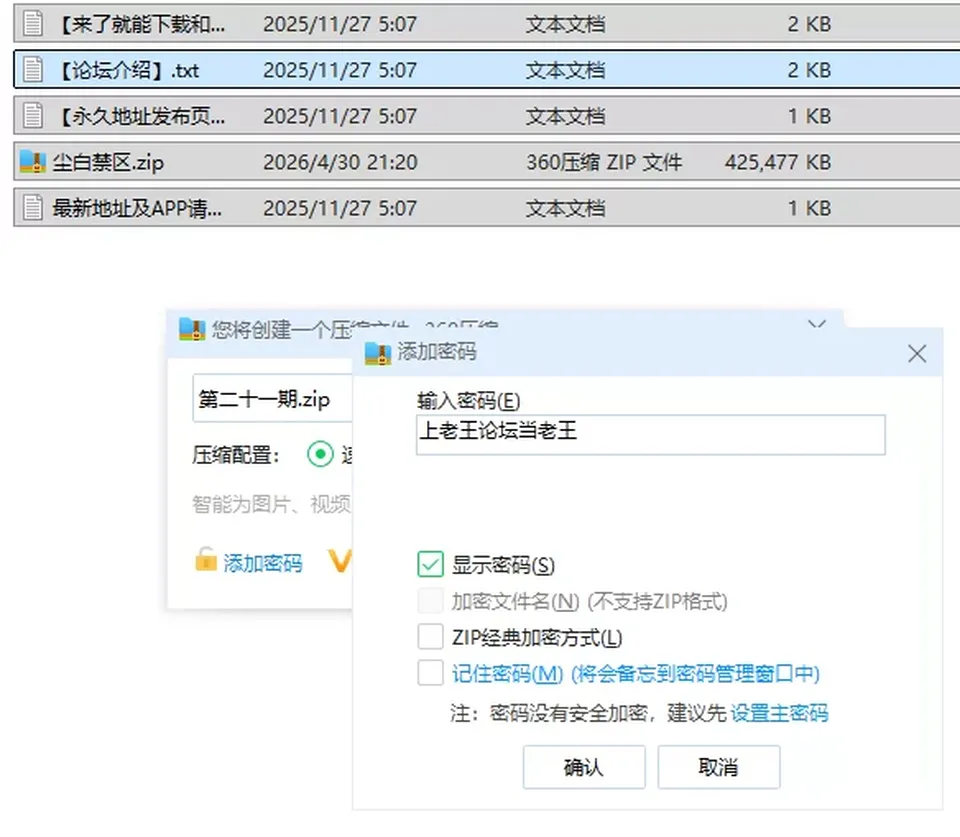The width and height of the screenshot is (960, 837).
Task: Click the 425,477 KB size cell
Action: [778, 162]
